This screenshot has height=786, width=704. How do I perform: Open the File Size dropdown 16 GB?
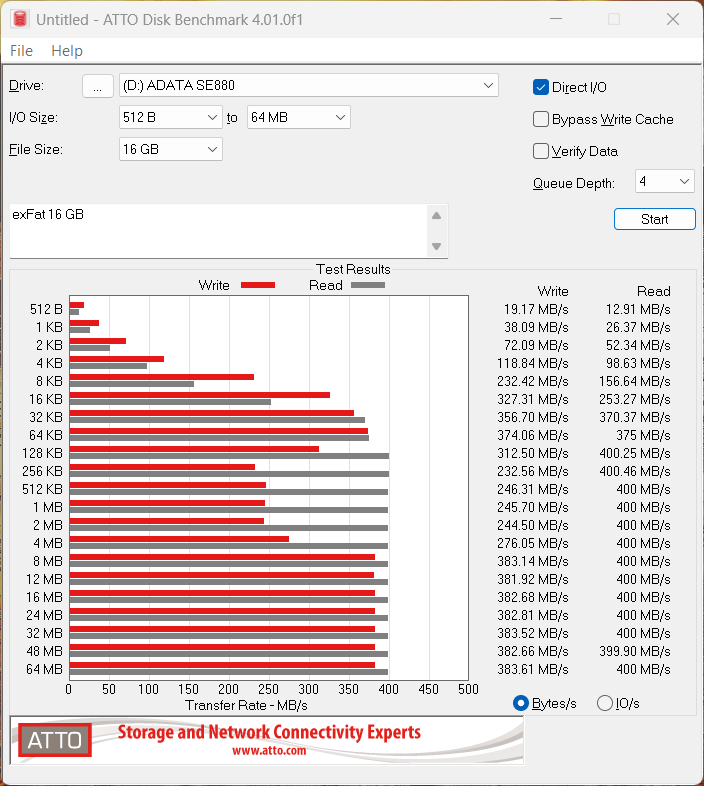171,149
